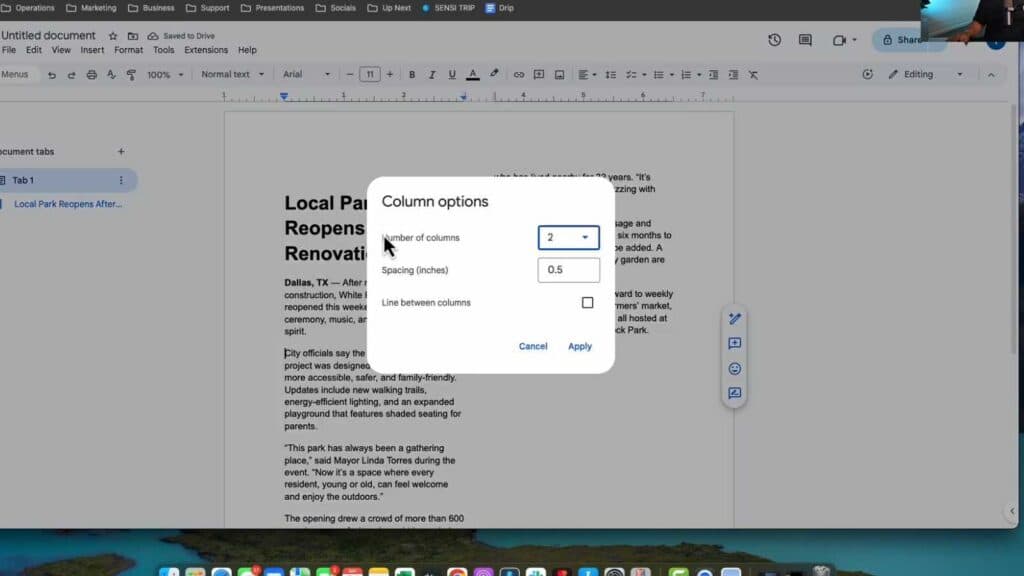Open the 100% zoom dropdown
This screenshot has height=576, width=1024.
pos(165,74)
